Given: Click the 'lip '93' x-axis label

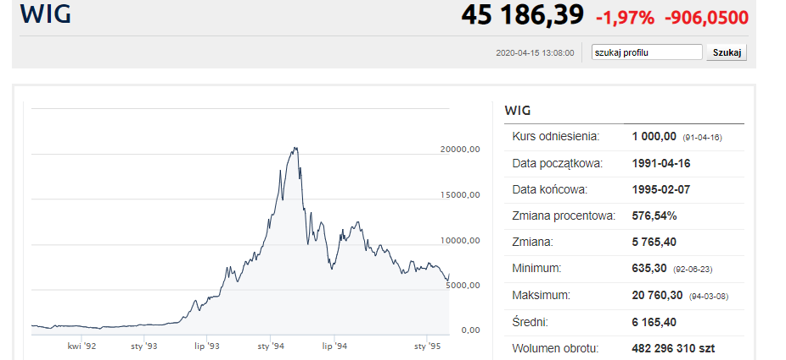Looking at the screenshot, I should coord(208,346).
